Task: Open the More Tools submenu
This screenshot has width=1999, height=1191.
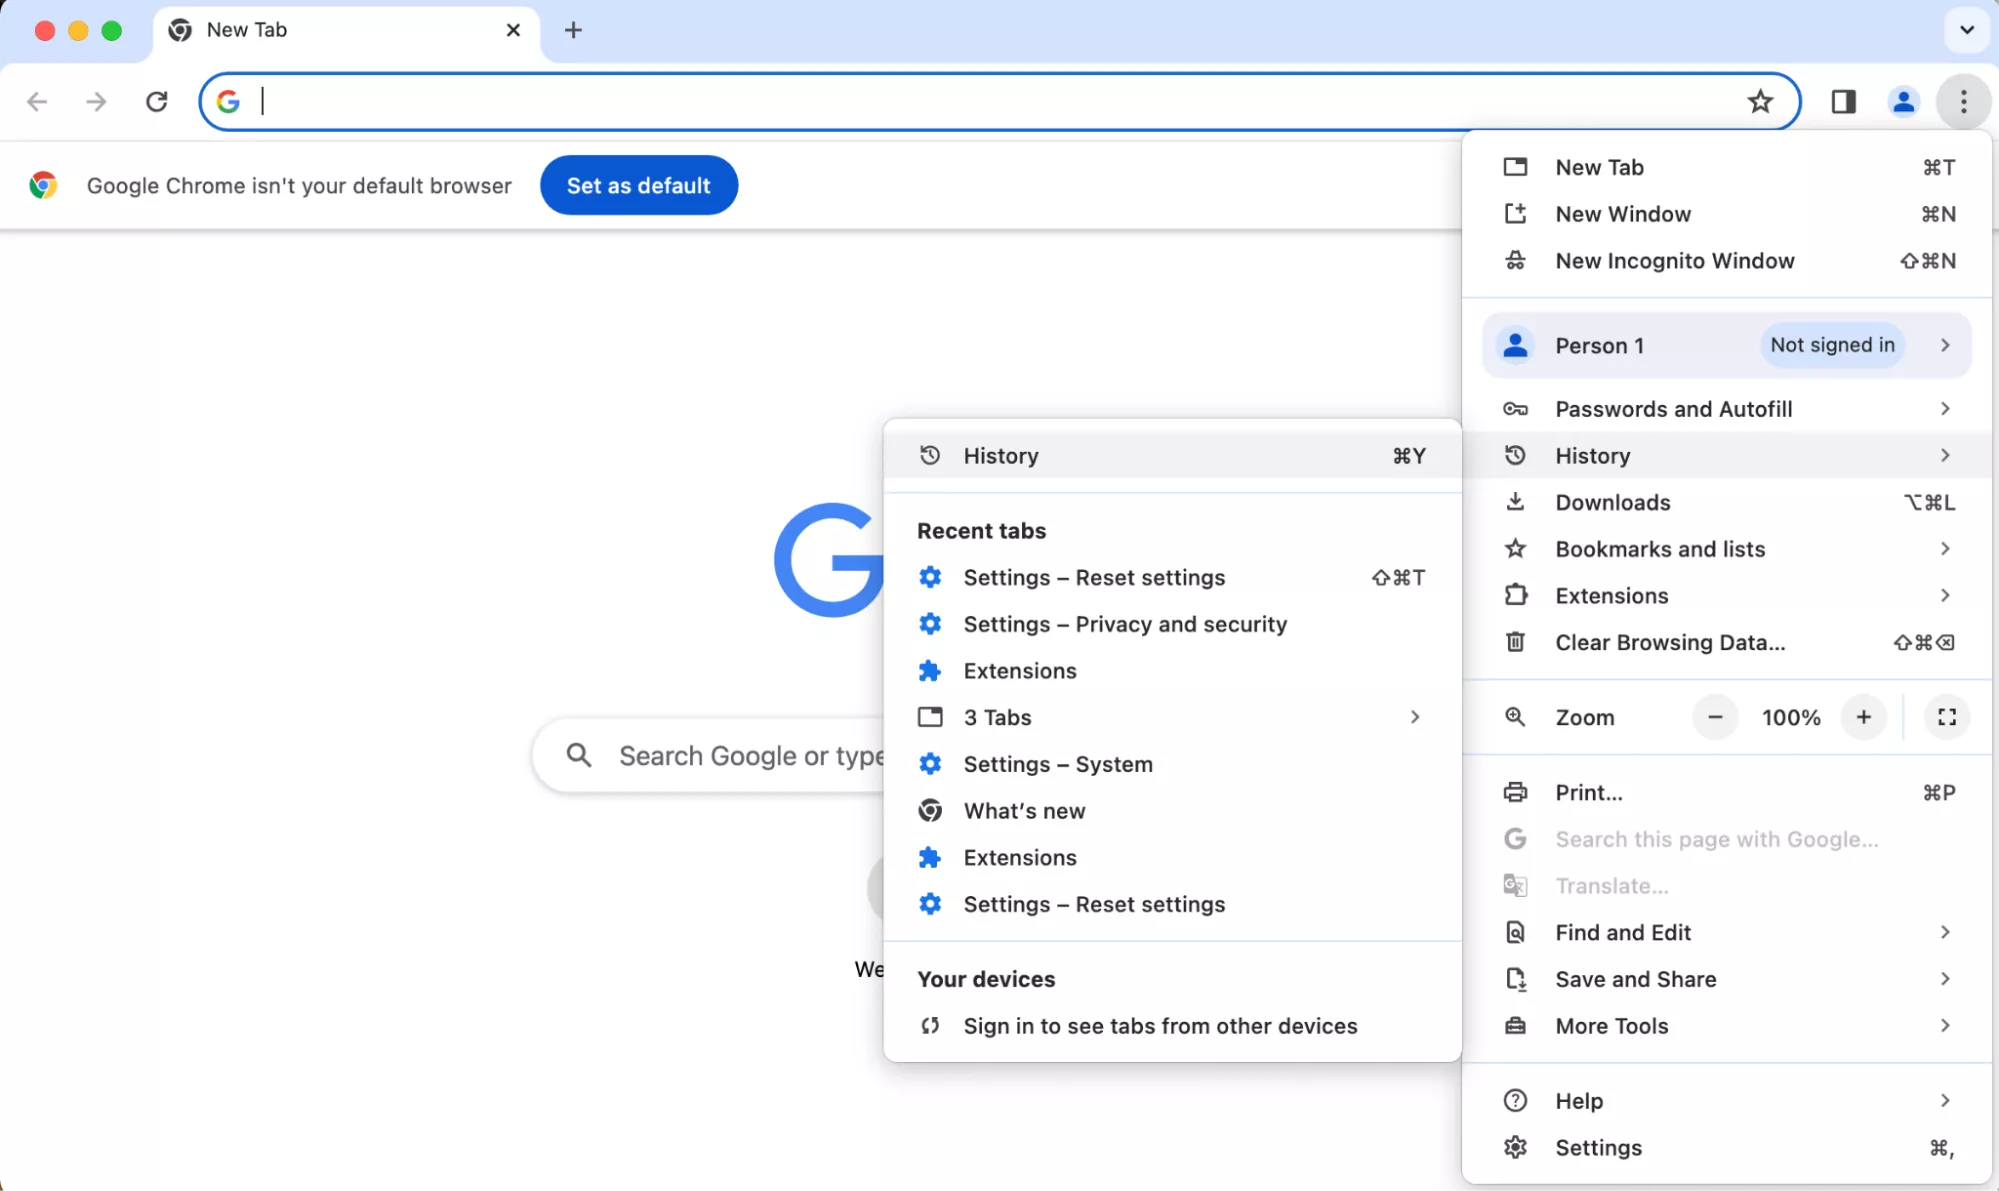Action: point(1726,1026)
